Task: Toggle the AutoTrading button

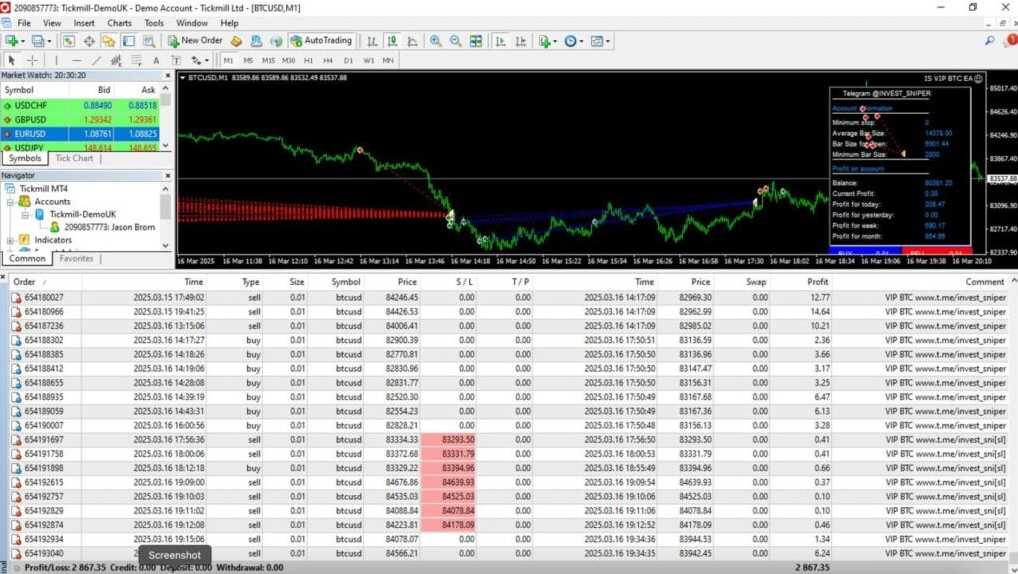Action: 321,41
